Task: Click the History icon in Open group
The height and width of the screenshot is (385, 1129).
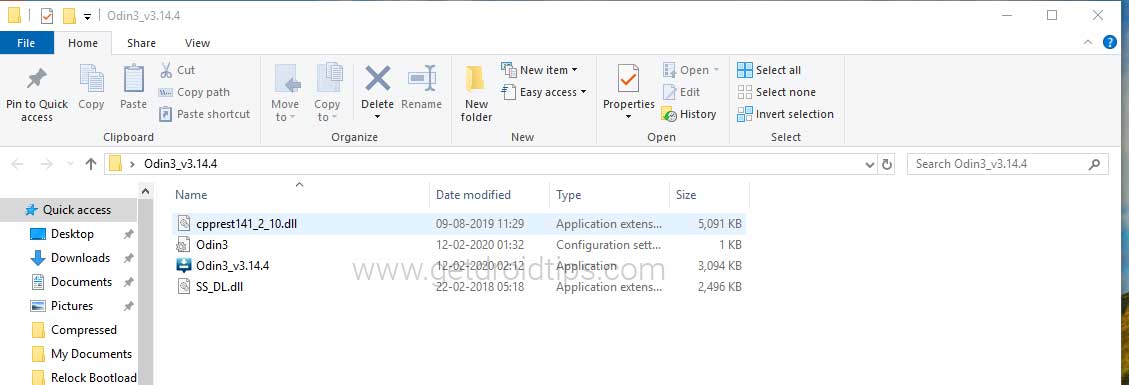Action: [x=670, y=114]
